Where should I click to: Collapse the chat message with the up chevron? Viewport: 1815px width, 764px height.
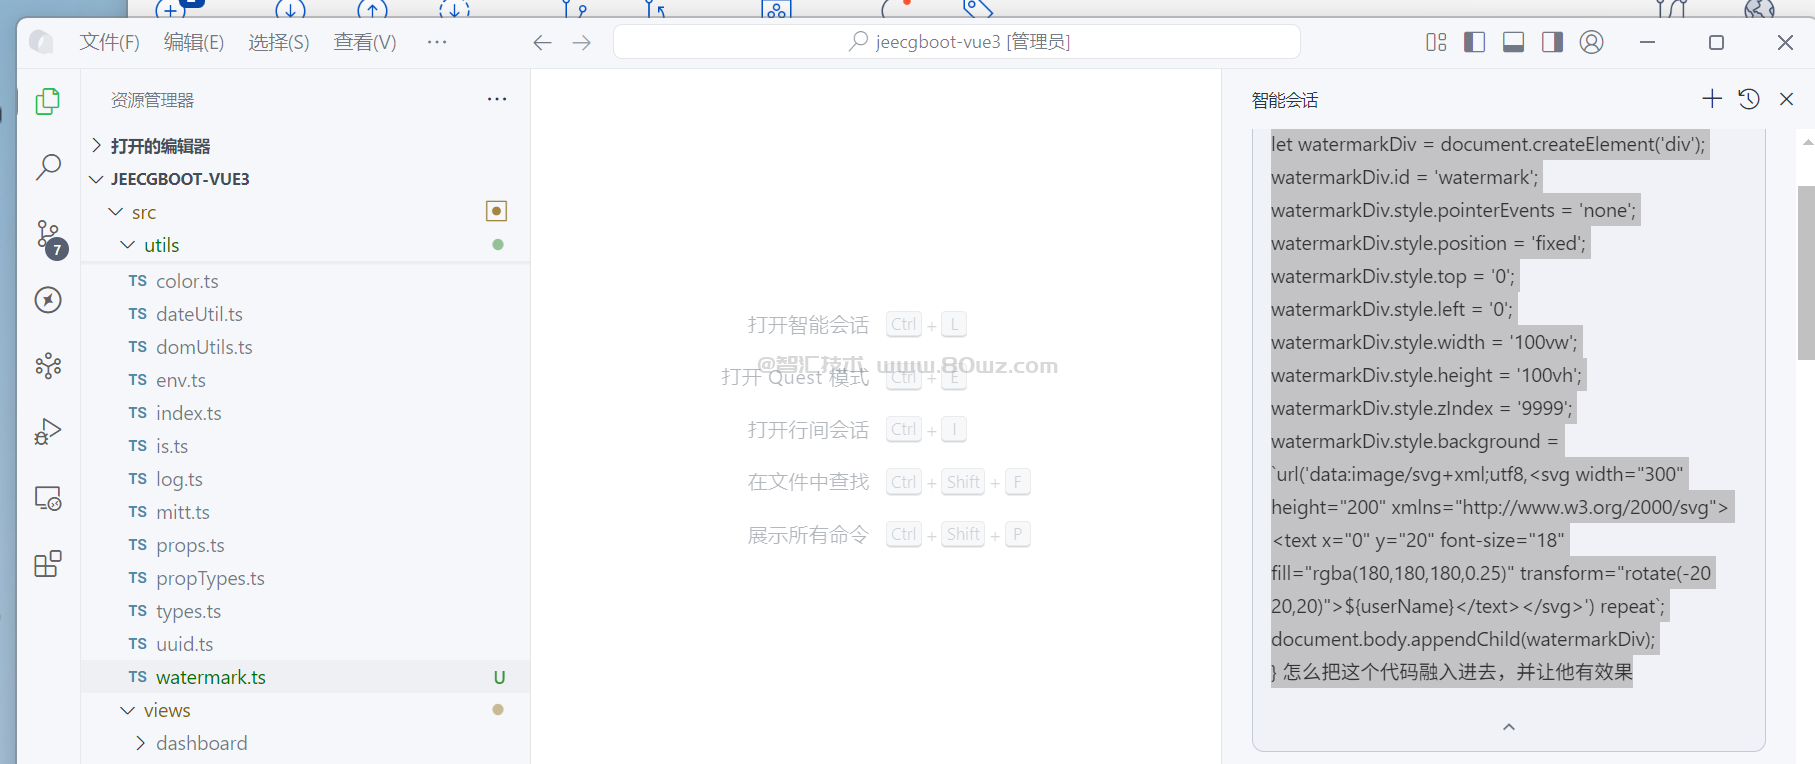[x=1509, y=727]
